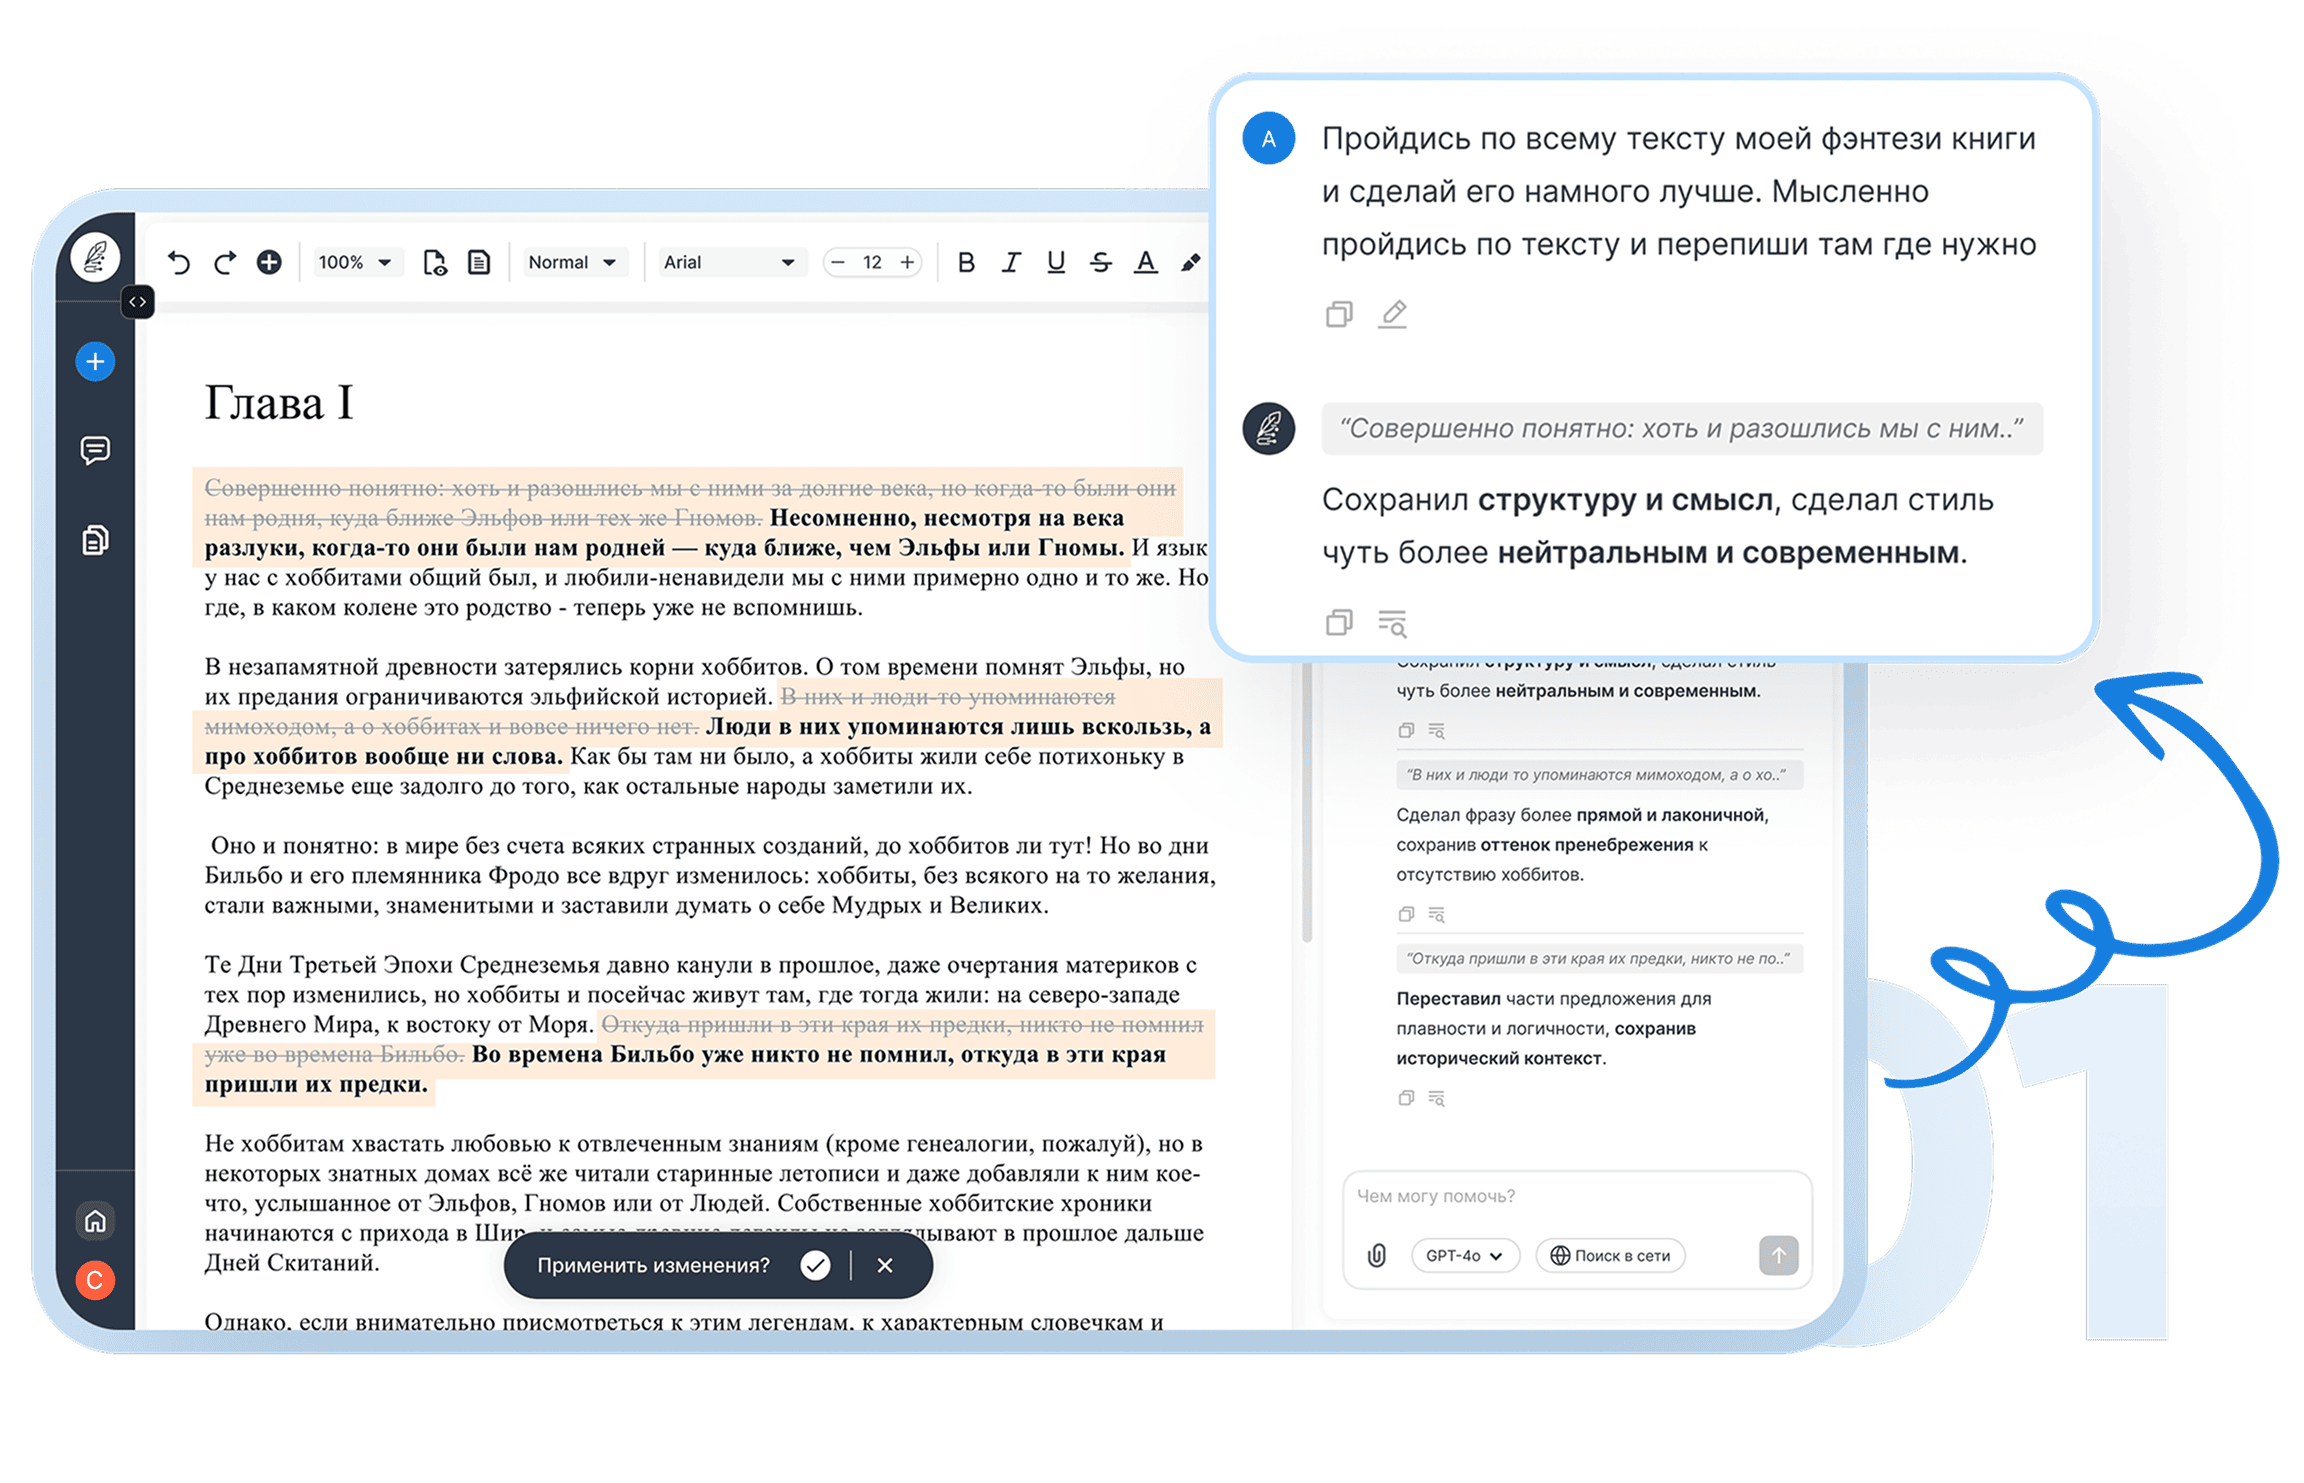
Task: Locate changes for the 'Переставил части предложения' reply
Action: click(x=1437, y=1098)
